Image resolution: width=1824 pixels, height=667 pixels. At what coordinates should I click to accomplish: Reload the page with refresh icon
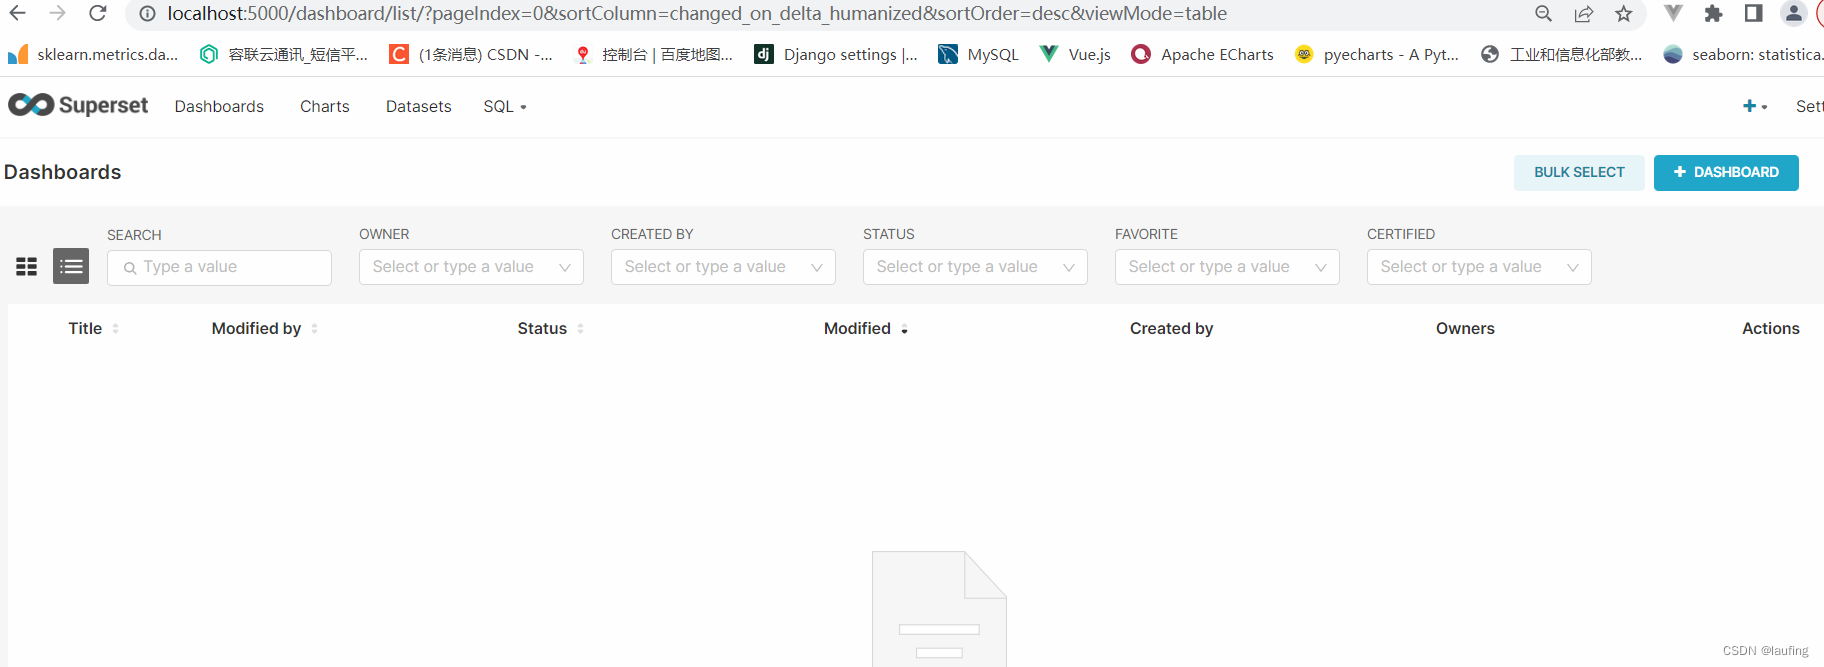(97, 13)
